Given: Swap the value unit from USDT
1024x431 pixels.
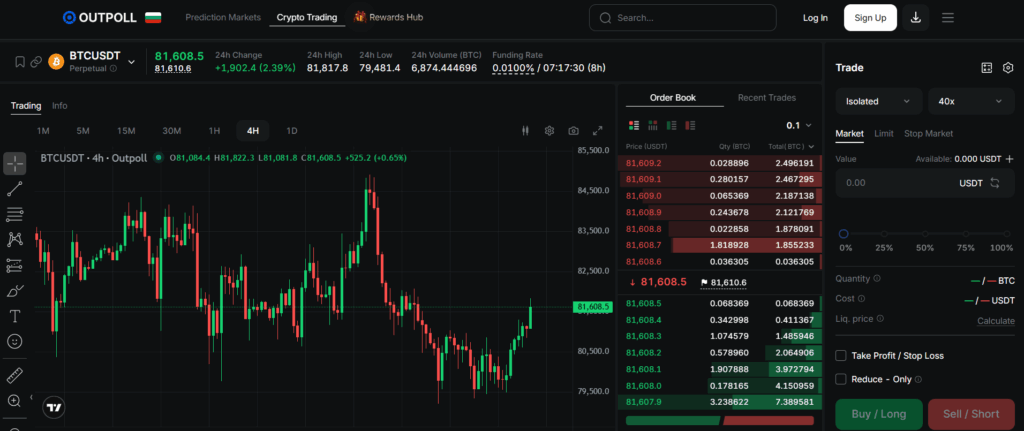Looking at the screenshot, I should coord(995,183).
